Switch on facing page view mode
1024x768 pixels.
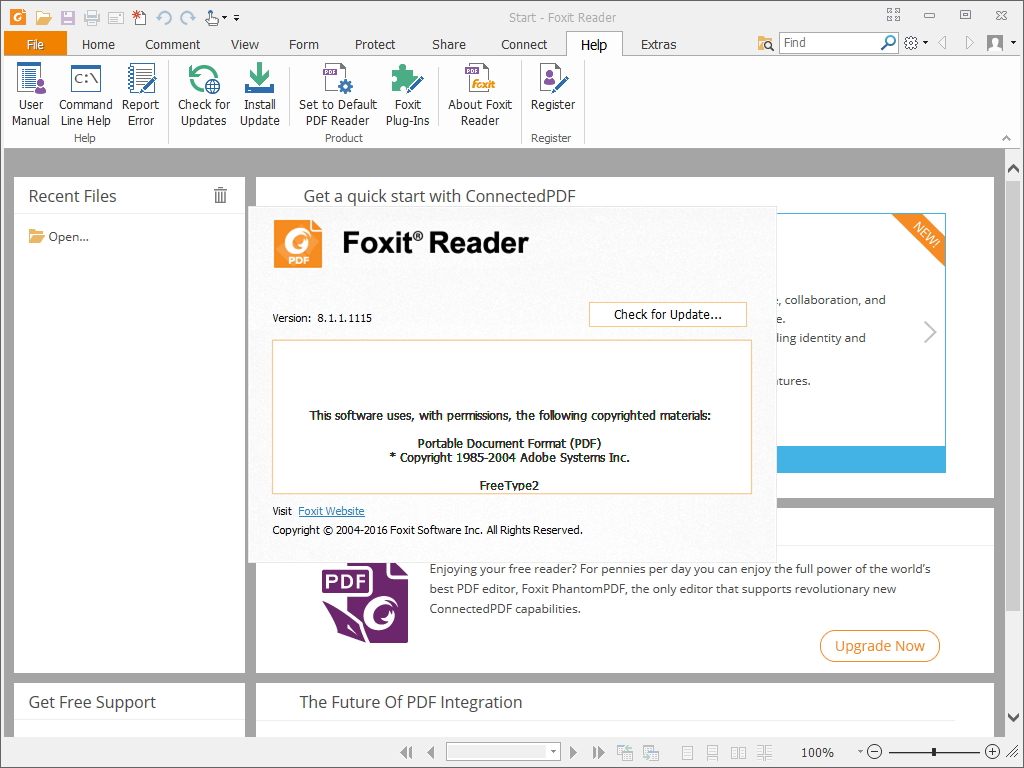coord(737,752)
